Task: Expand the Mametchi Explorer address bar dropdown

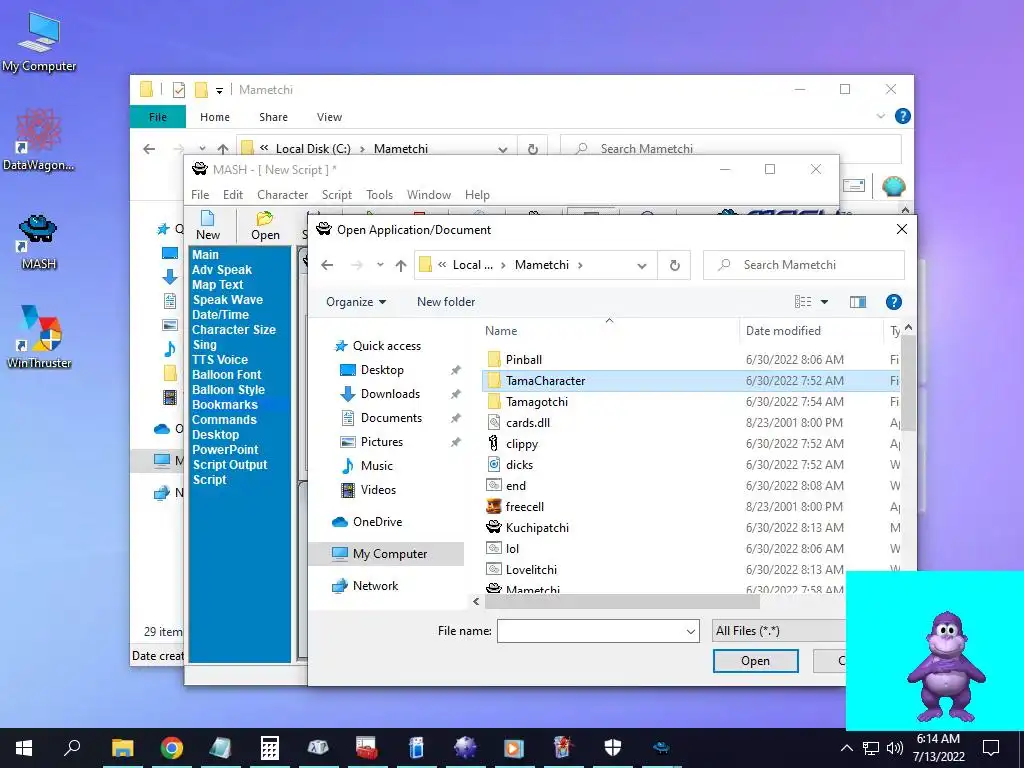Action: click(503, 149)
